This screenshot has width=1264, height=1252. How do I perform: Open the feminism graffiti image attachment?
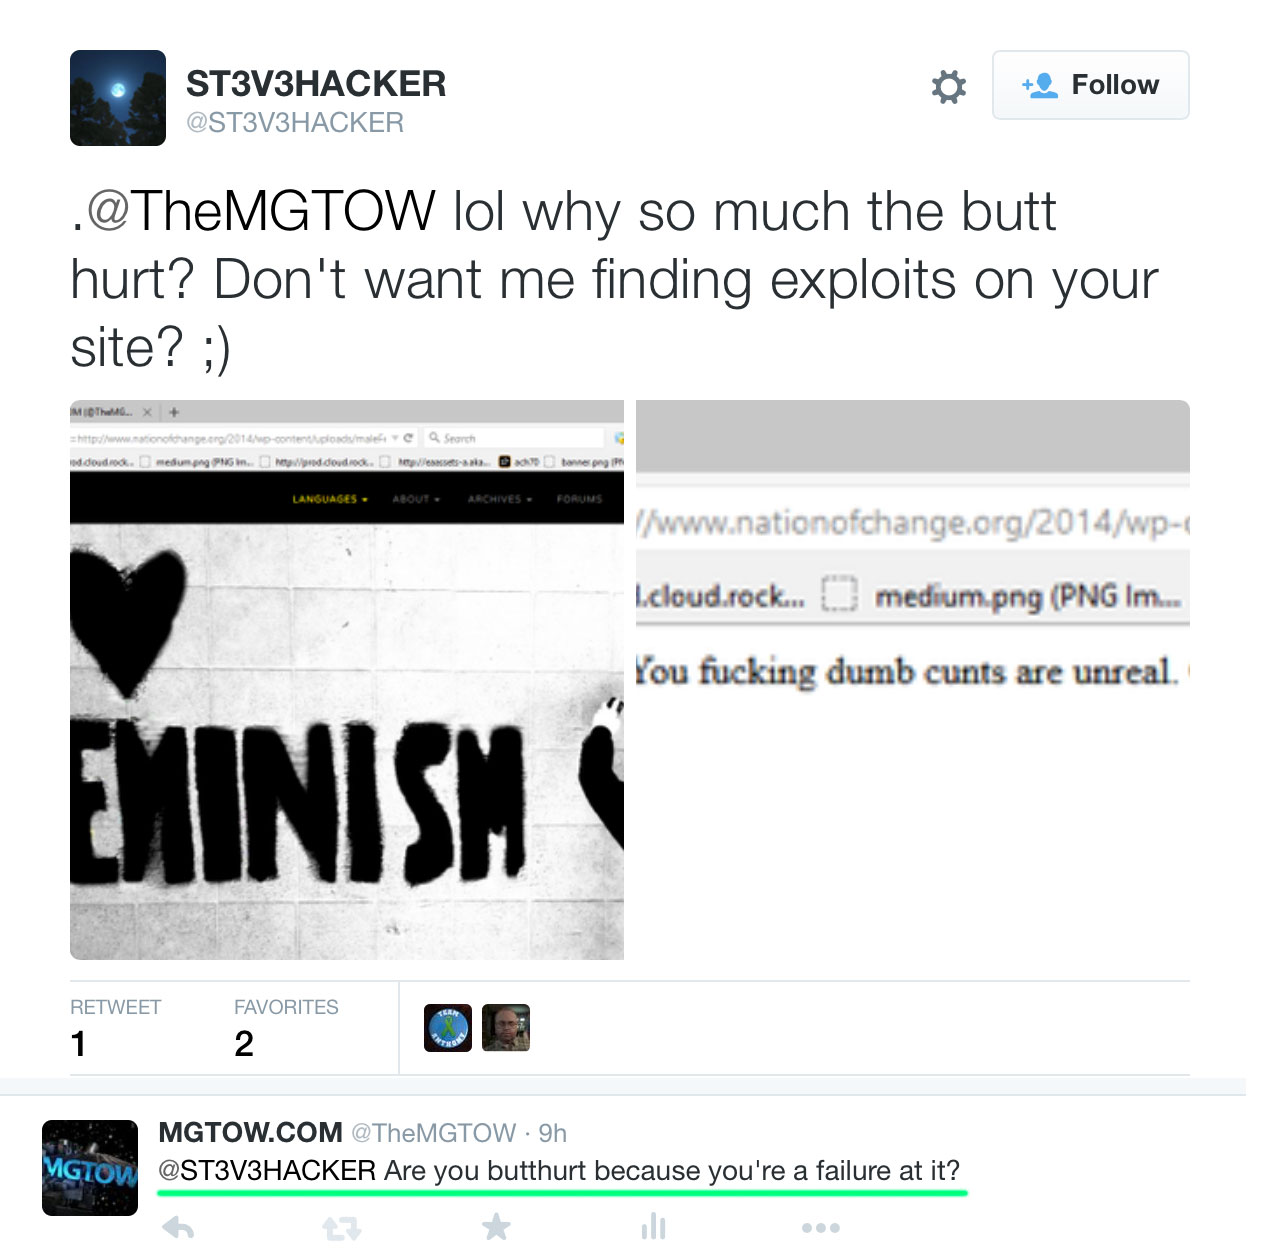(347, 680)
